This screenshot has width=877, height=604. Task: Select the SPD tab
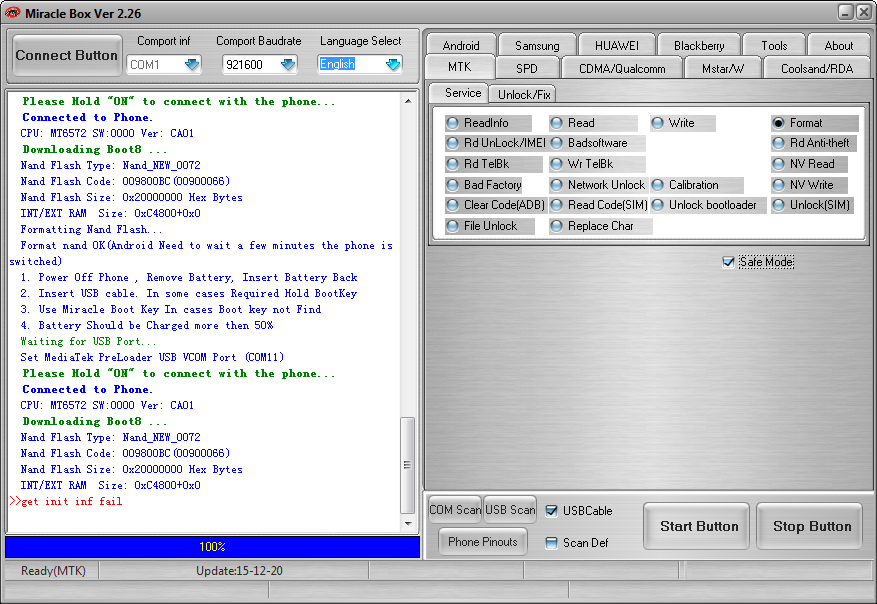[x=526, y=68]
